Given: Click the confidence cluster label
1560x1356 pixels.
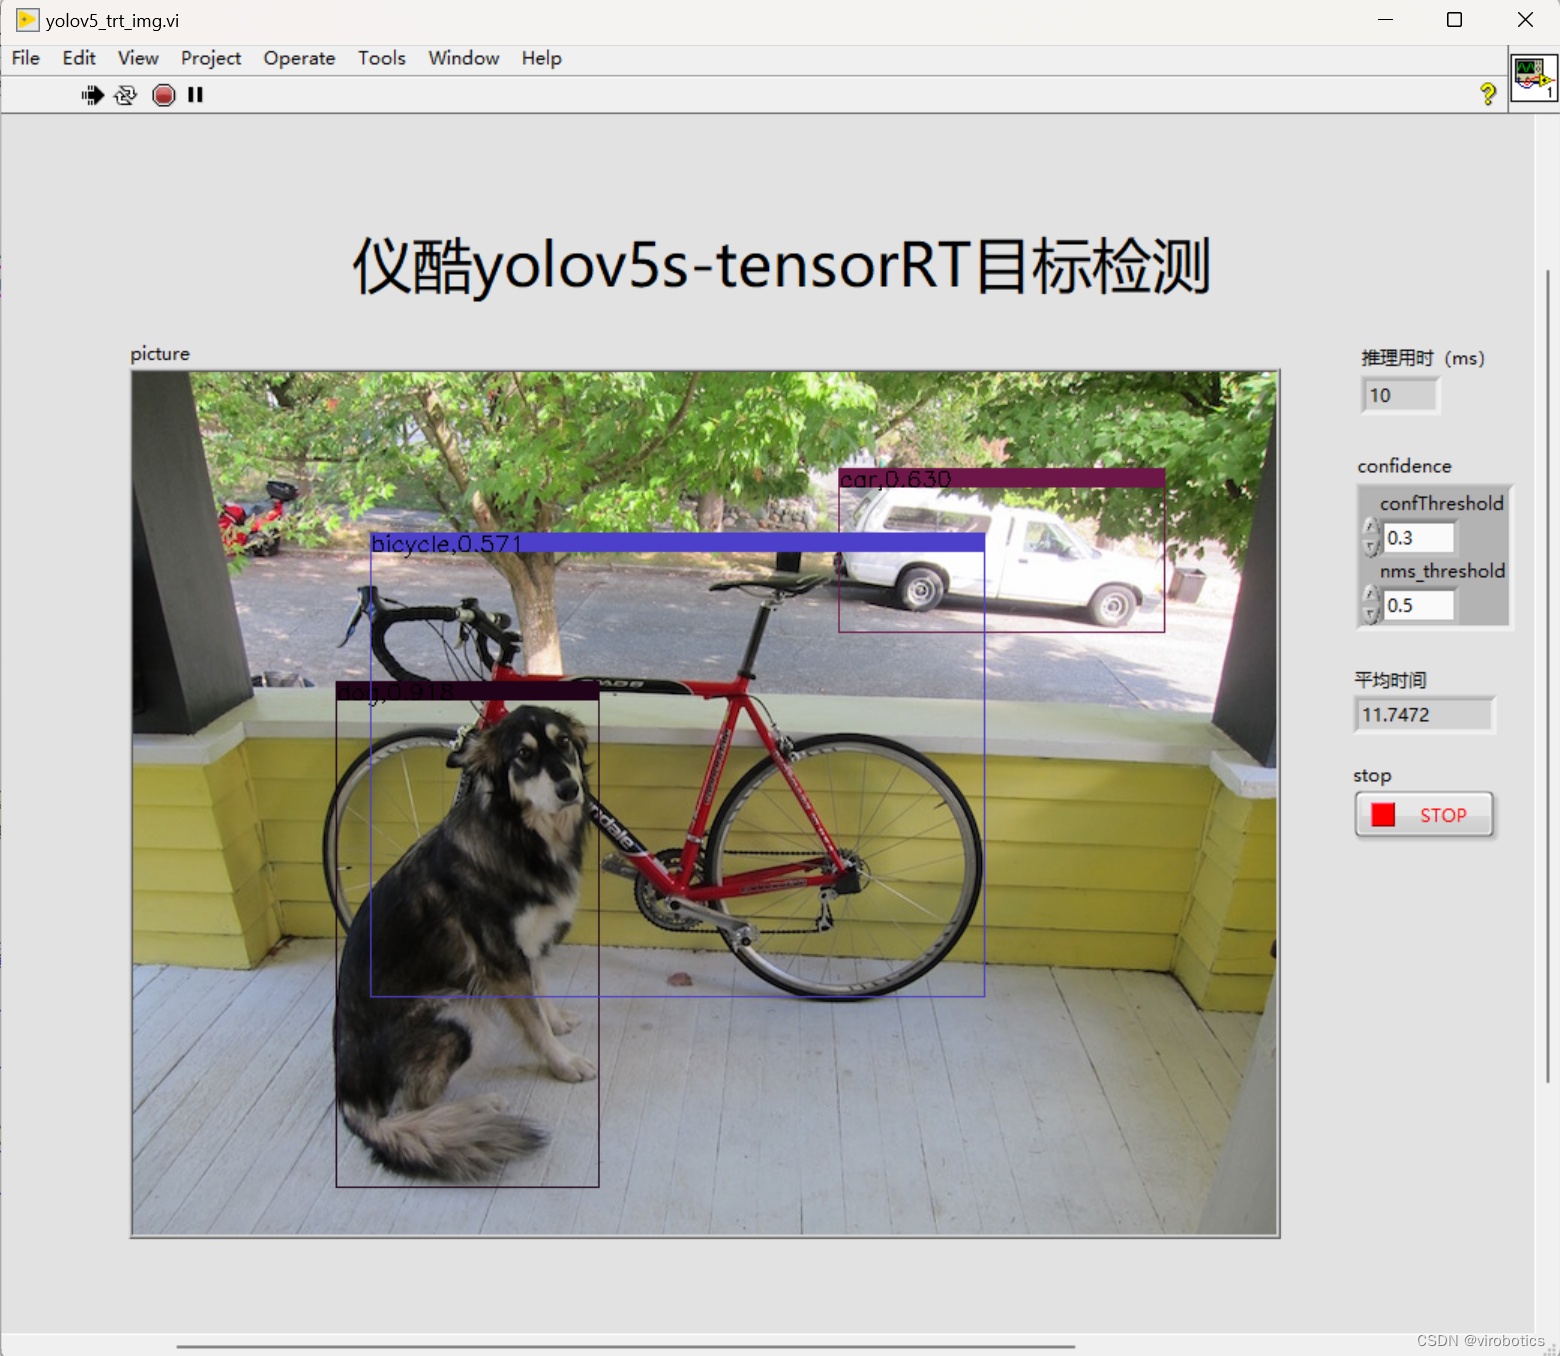Looking at the screenshot, I should tap(1404, 466).
